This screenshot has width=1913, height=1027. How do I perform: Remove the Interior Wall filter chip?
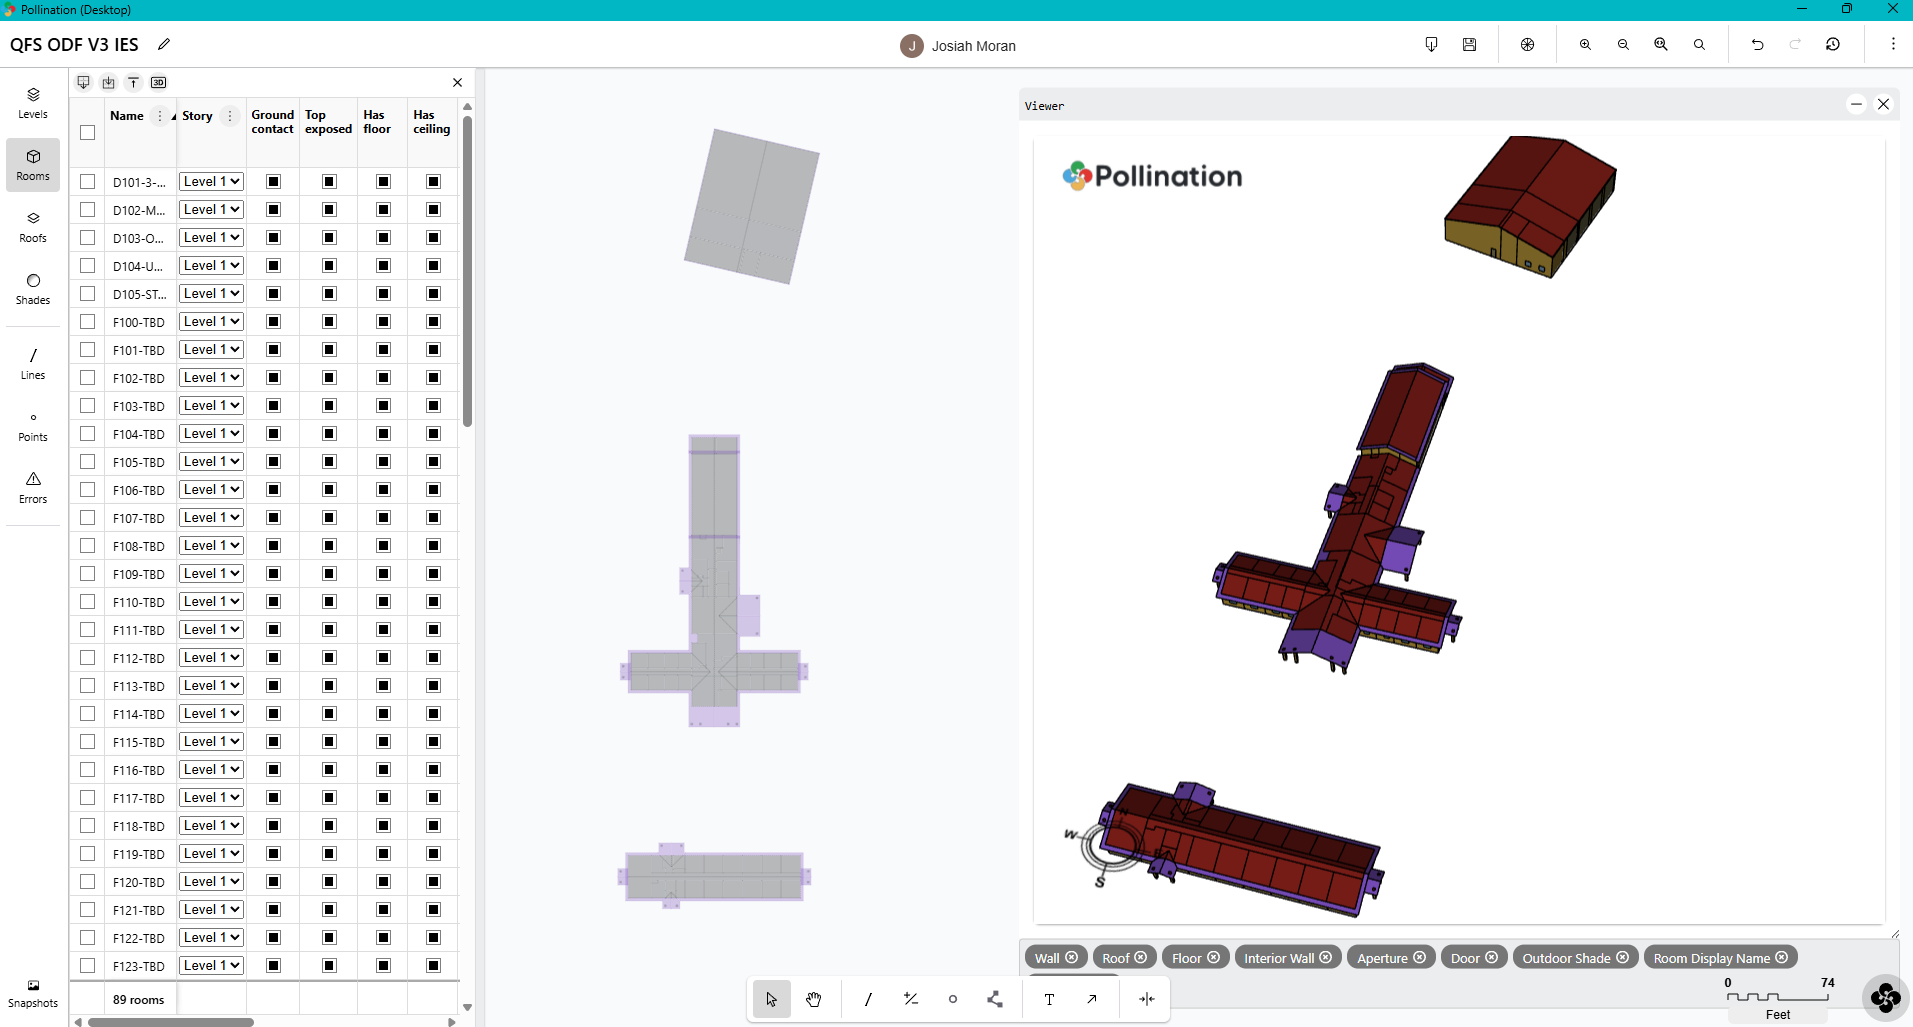pos(1326,958)
